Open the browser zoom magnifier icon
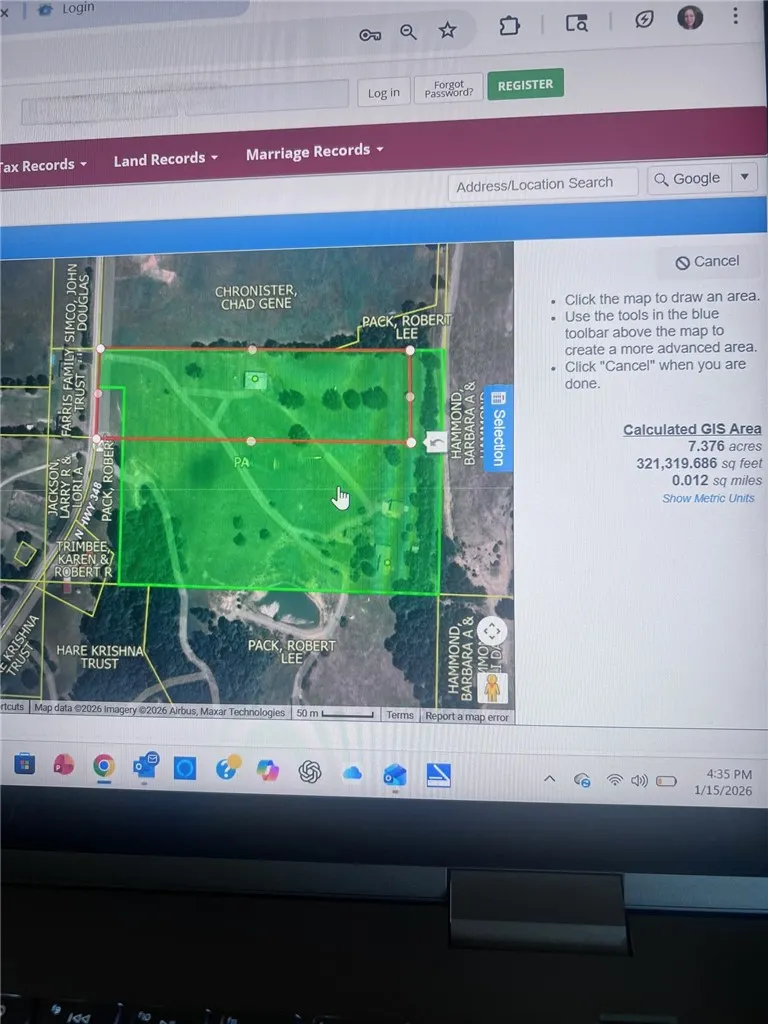The image size is (768, 1024). 408,32
